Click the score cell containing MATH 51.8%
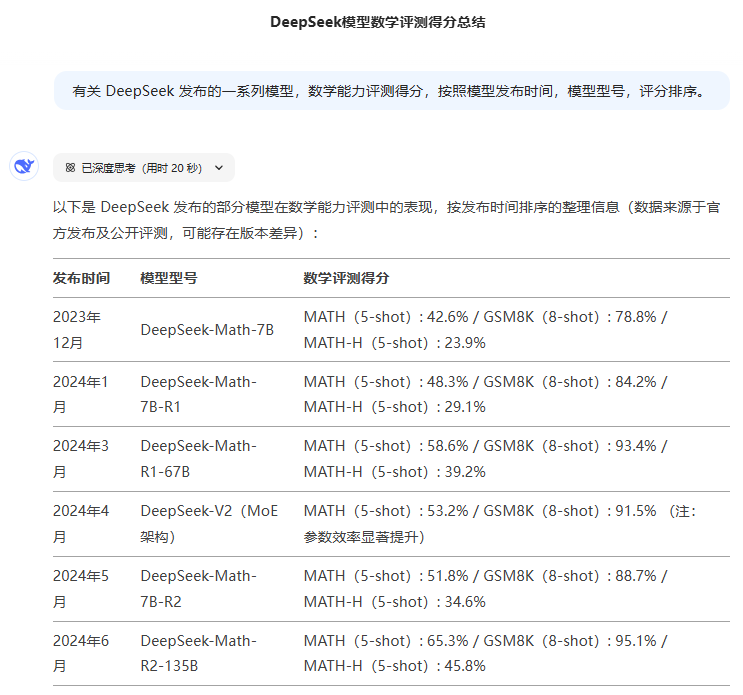Viewport: 743px width, 695px height. [485, 589]
